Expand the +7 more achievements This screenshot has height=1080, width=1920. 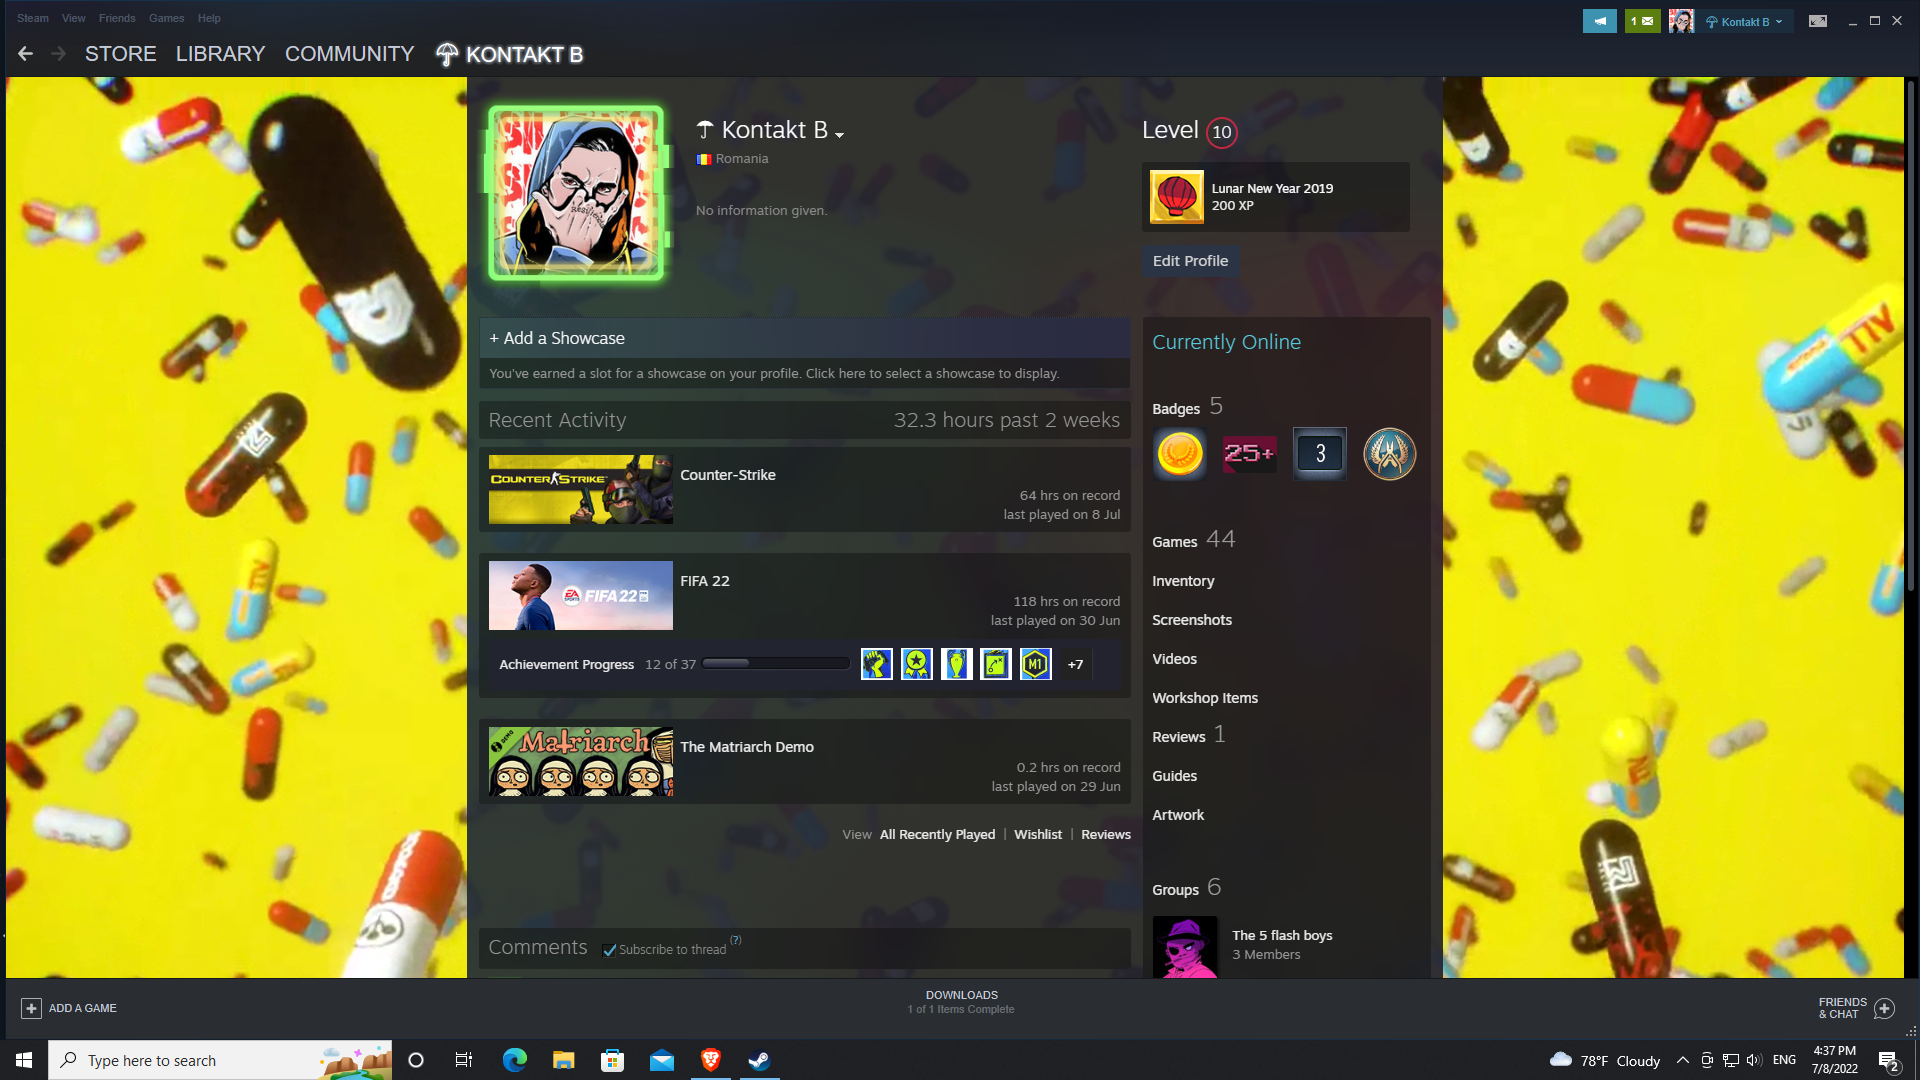[x=1075, y=665]
